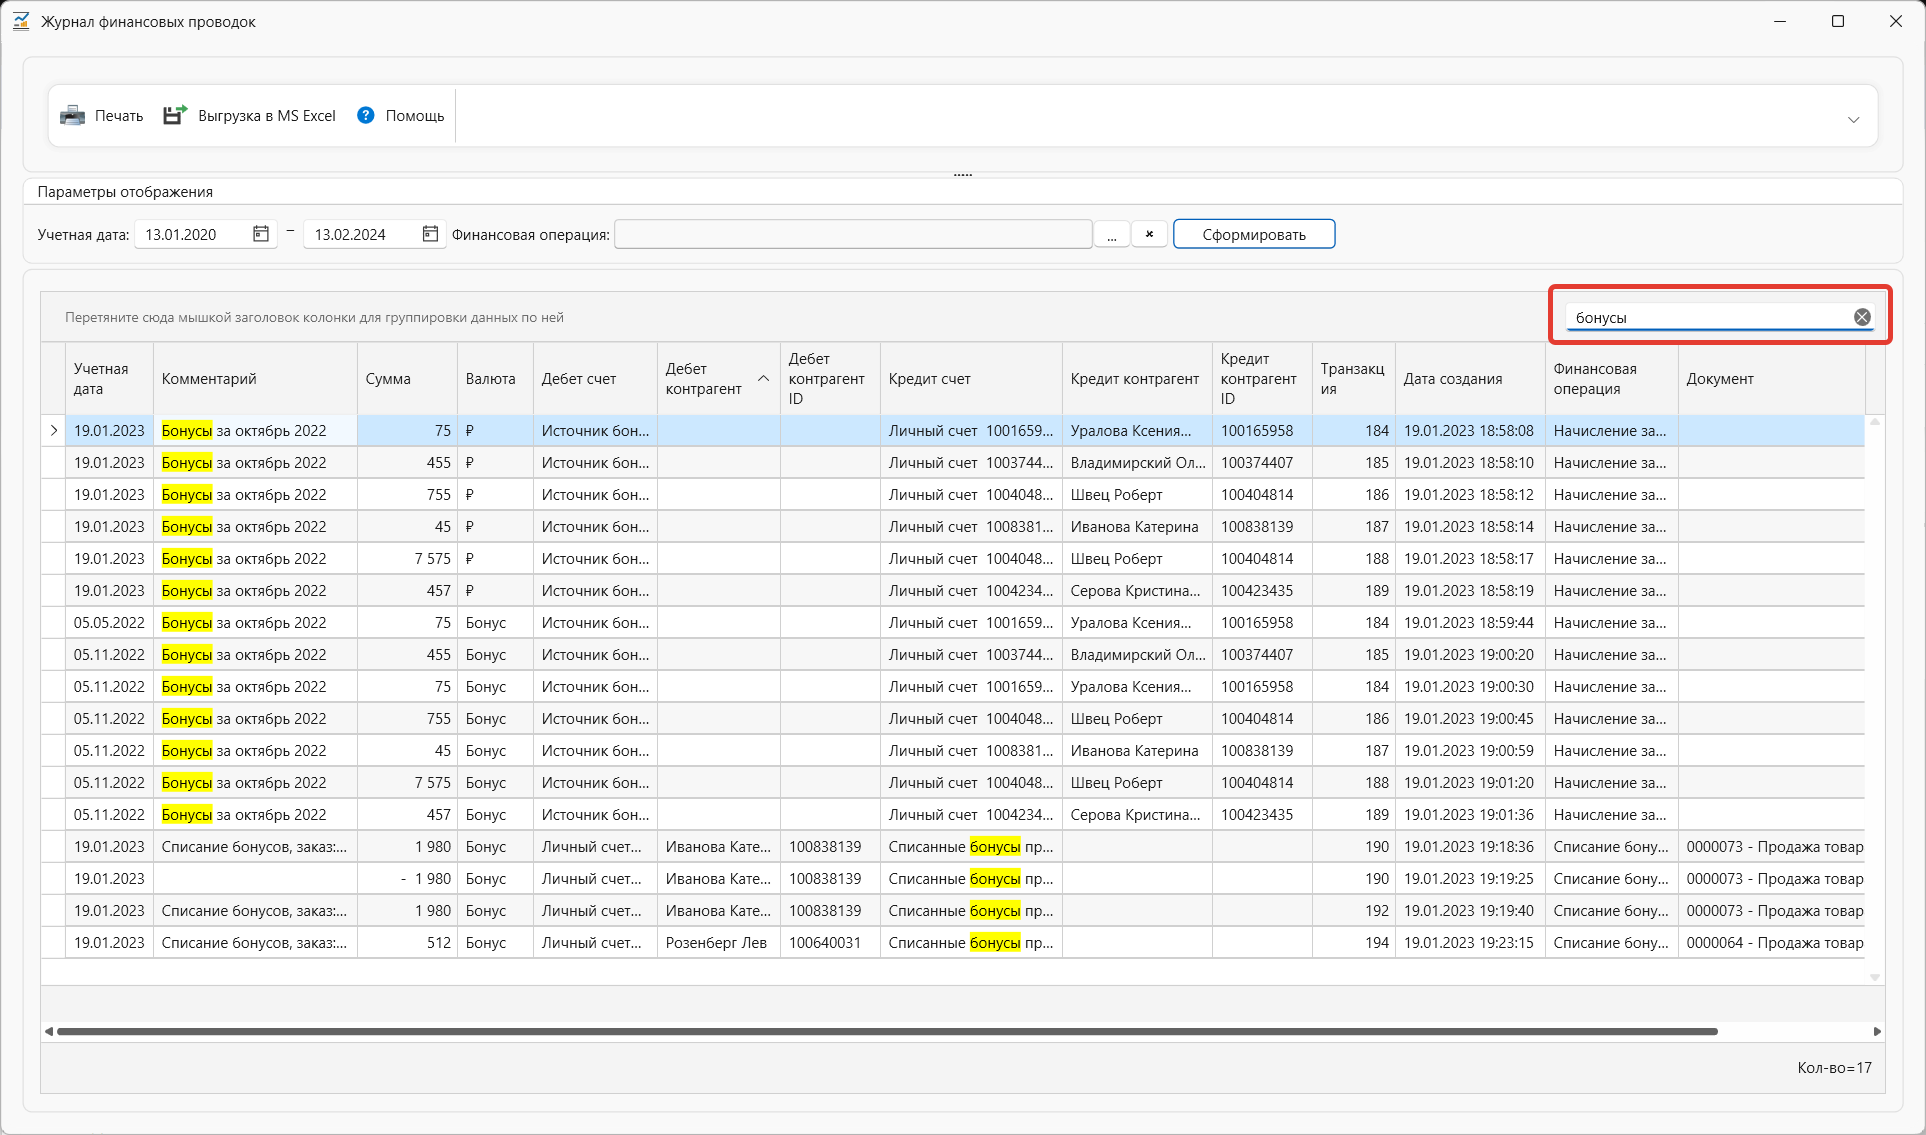Sort by Сумма column header
Viewport: 1926px width, 1135px height.
[407, 379]
